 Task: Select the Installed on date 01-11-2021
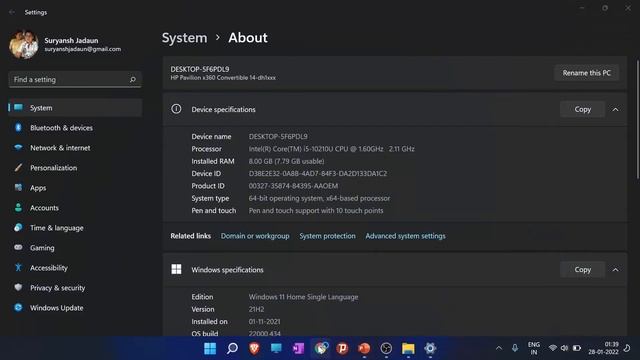pyautogui.click(x=264, y=321)
